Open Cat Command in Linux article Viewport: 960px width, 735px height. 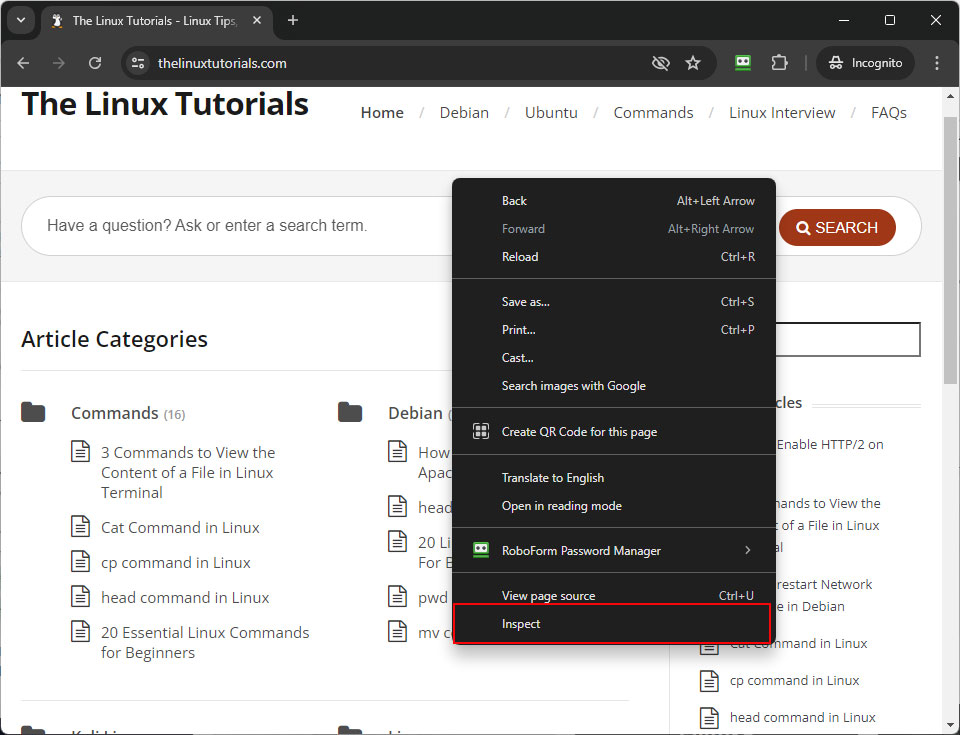(180, 528)
